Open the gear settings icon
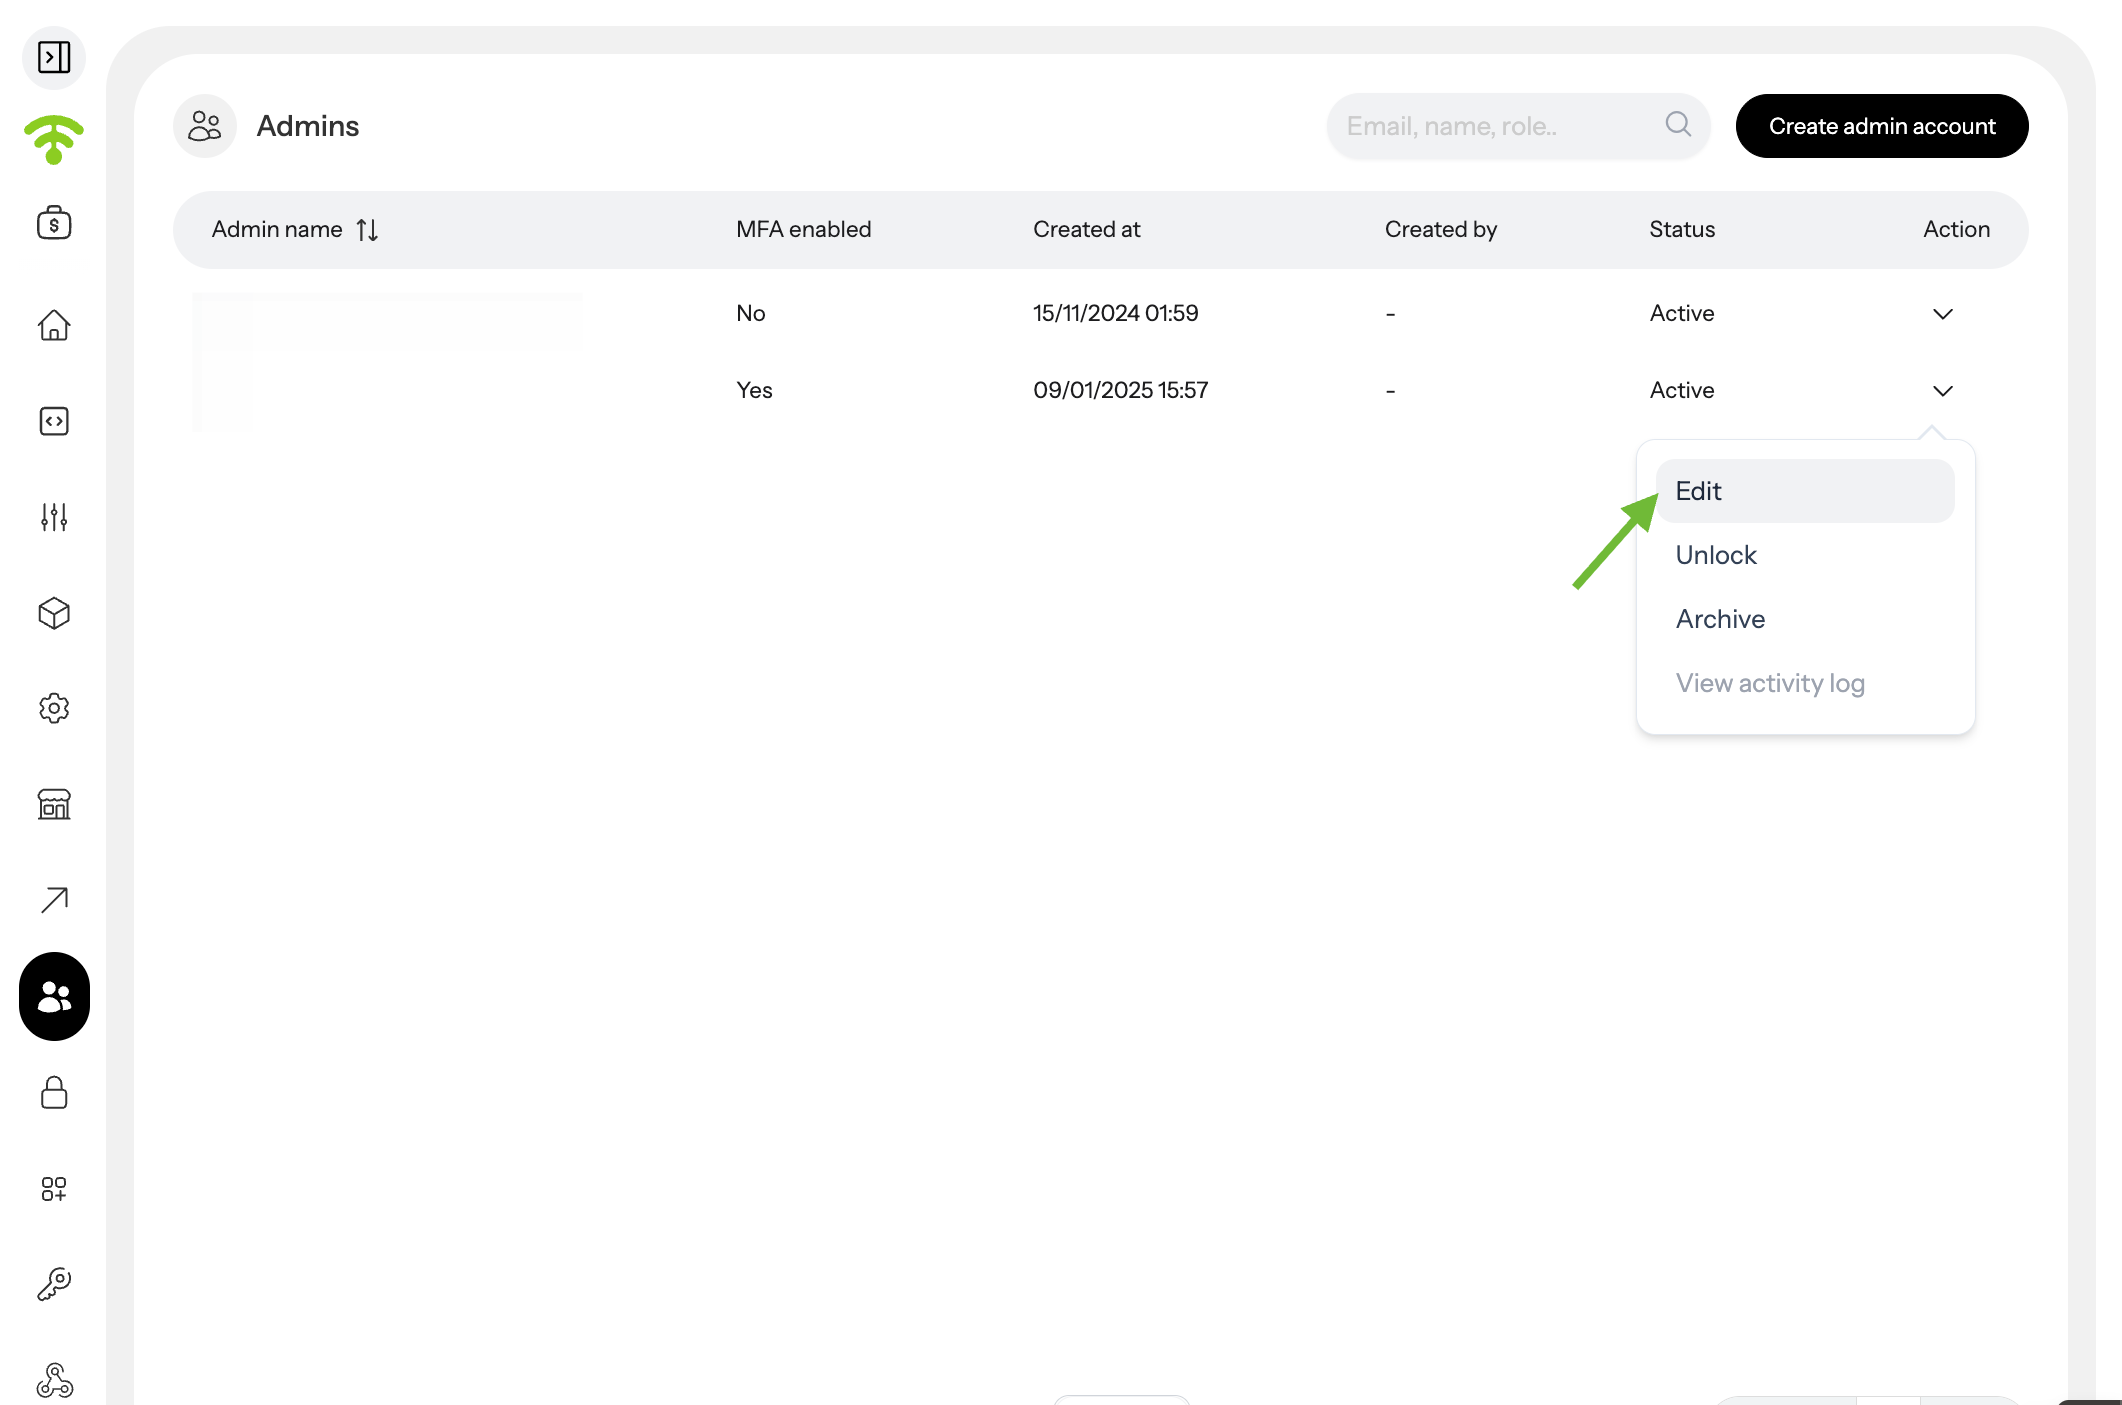Screen dimensions: 2122x1405 coord(54,708)
